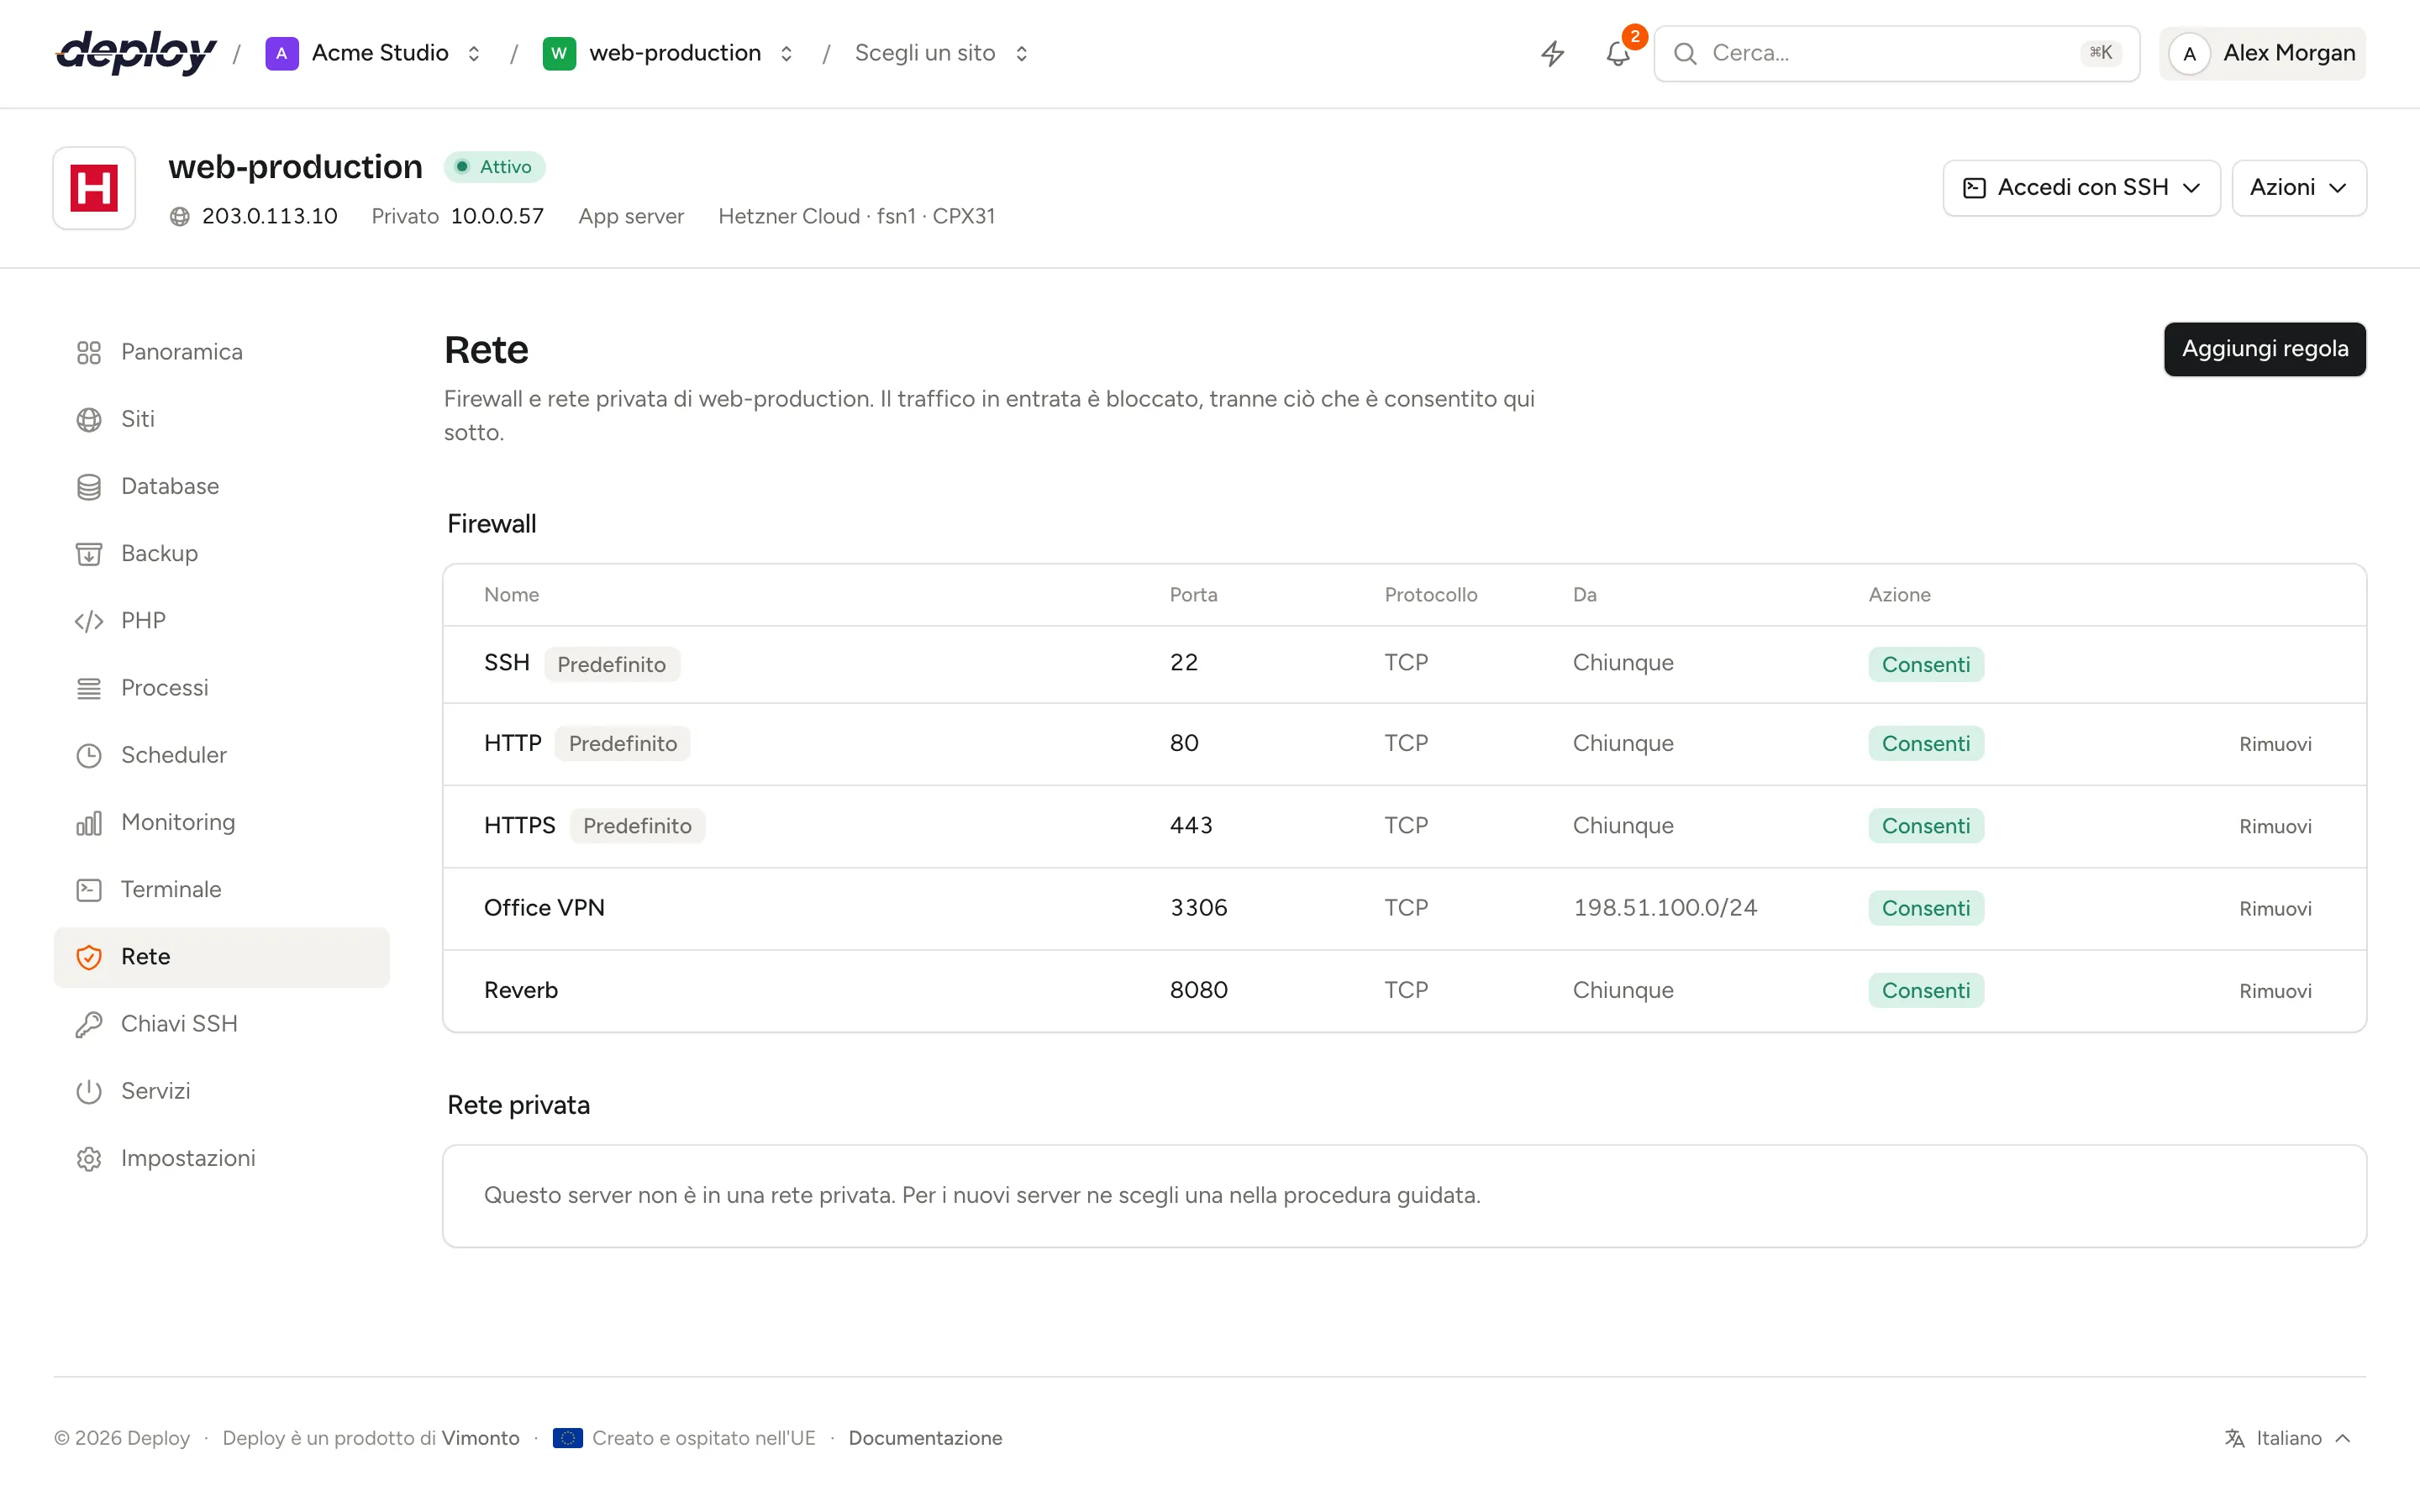Open the lightning bolt quick actions icon
The image size is (2420, 1512).
tap(1552, 53)
